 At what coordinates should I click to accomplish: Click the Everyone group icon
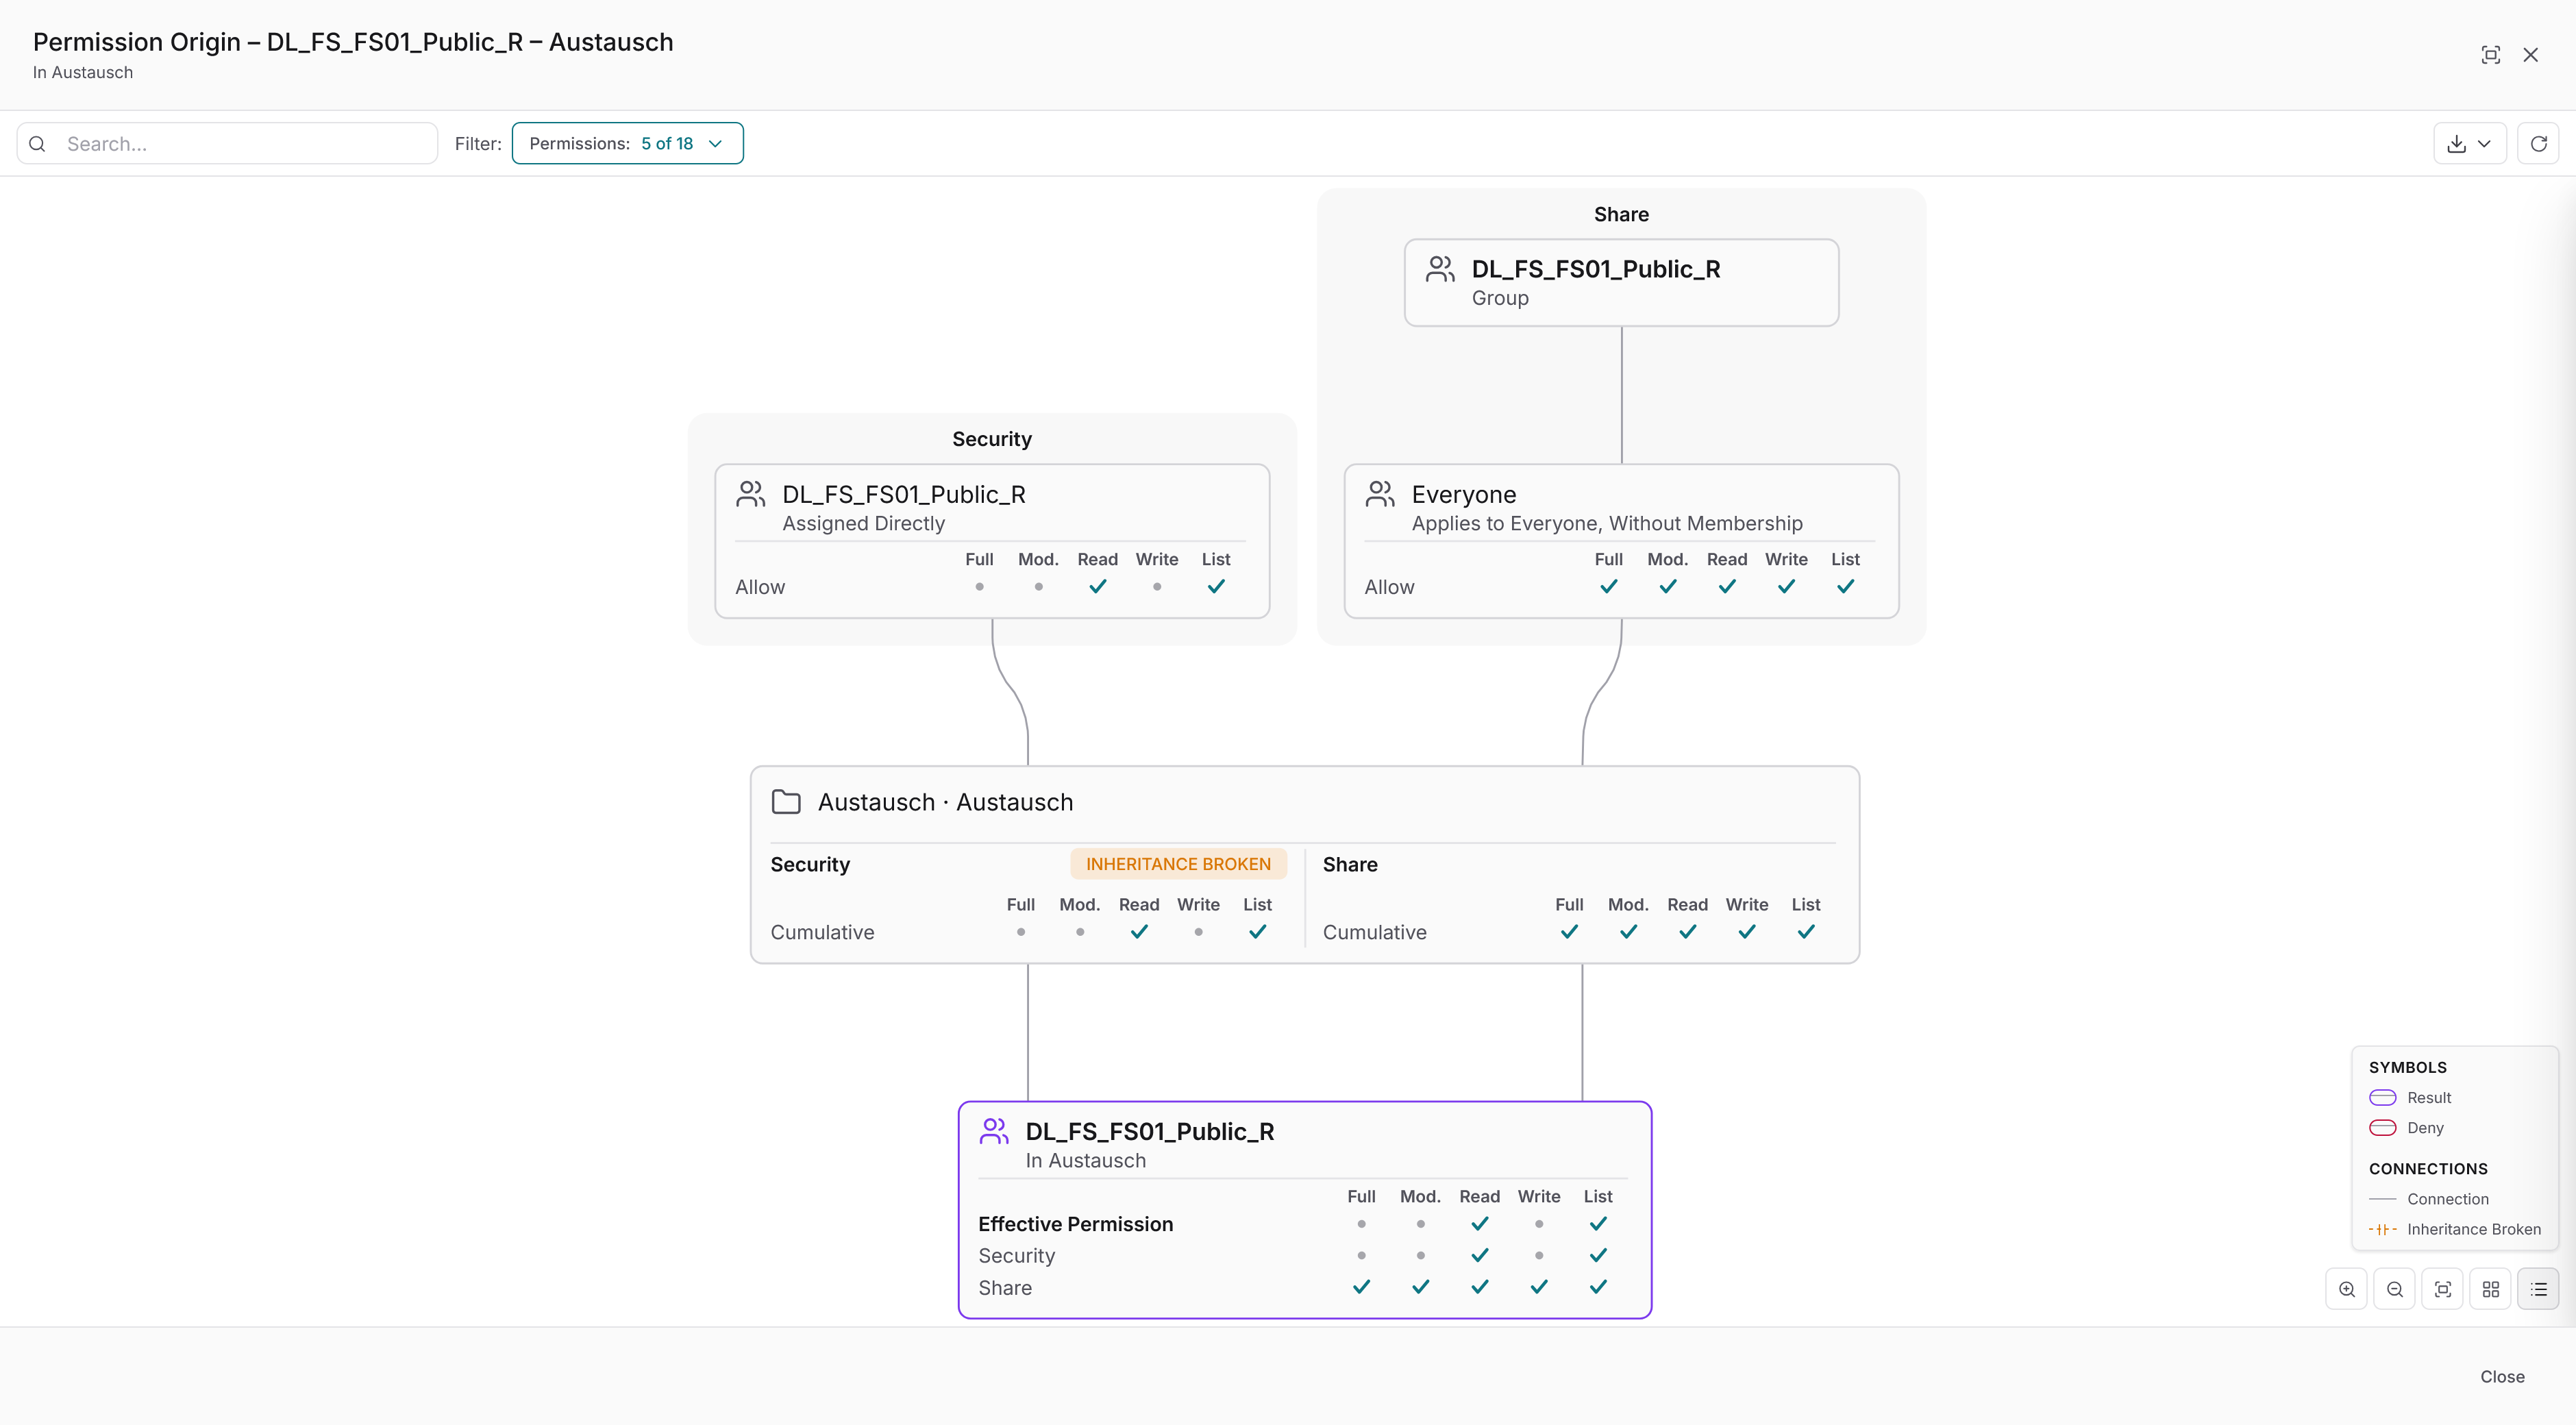click(x=1380, y=493)
